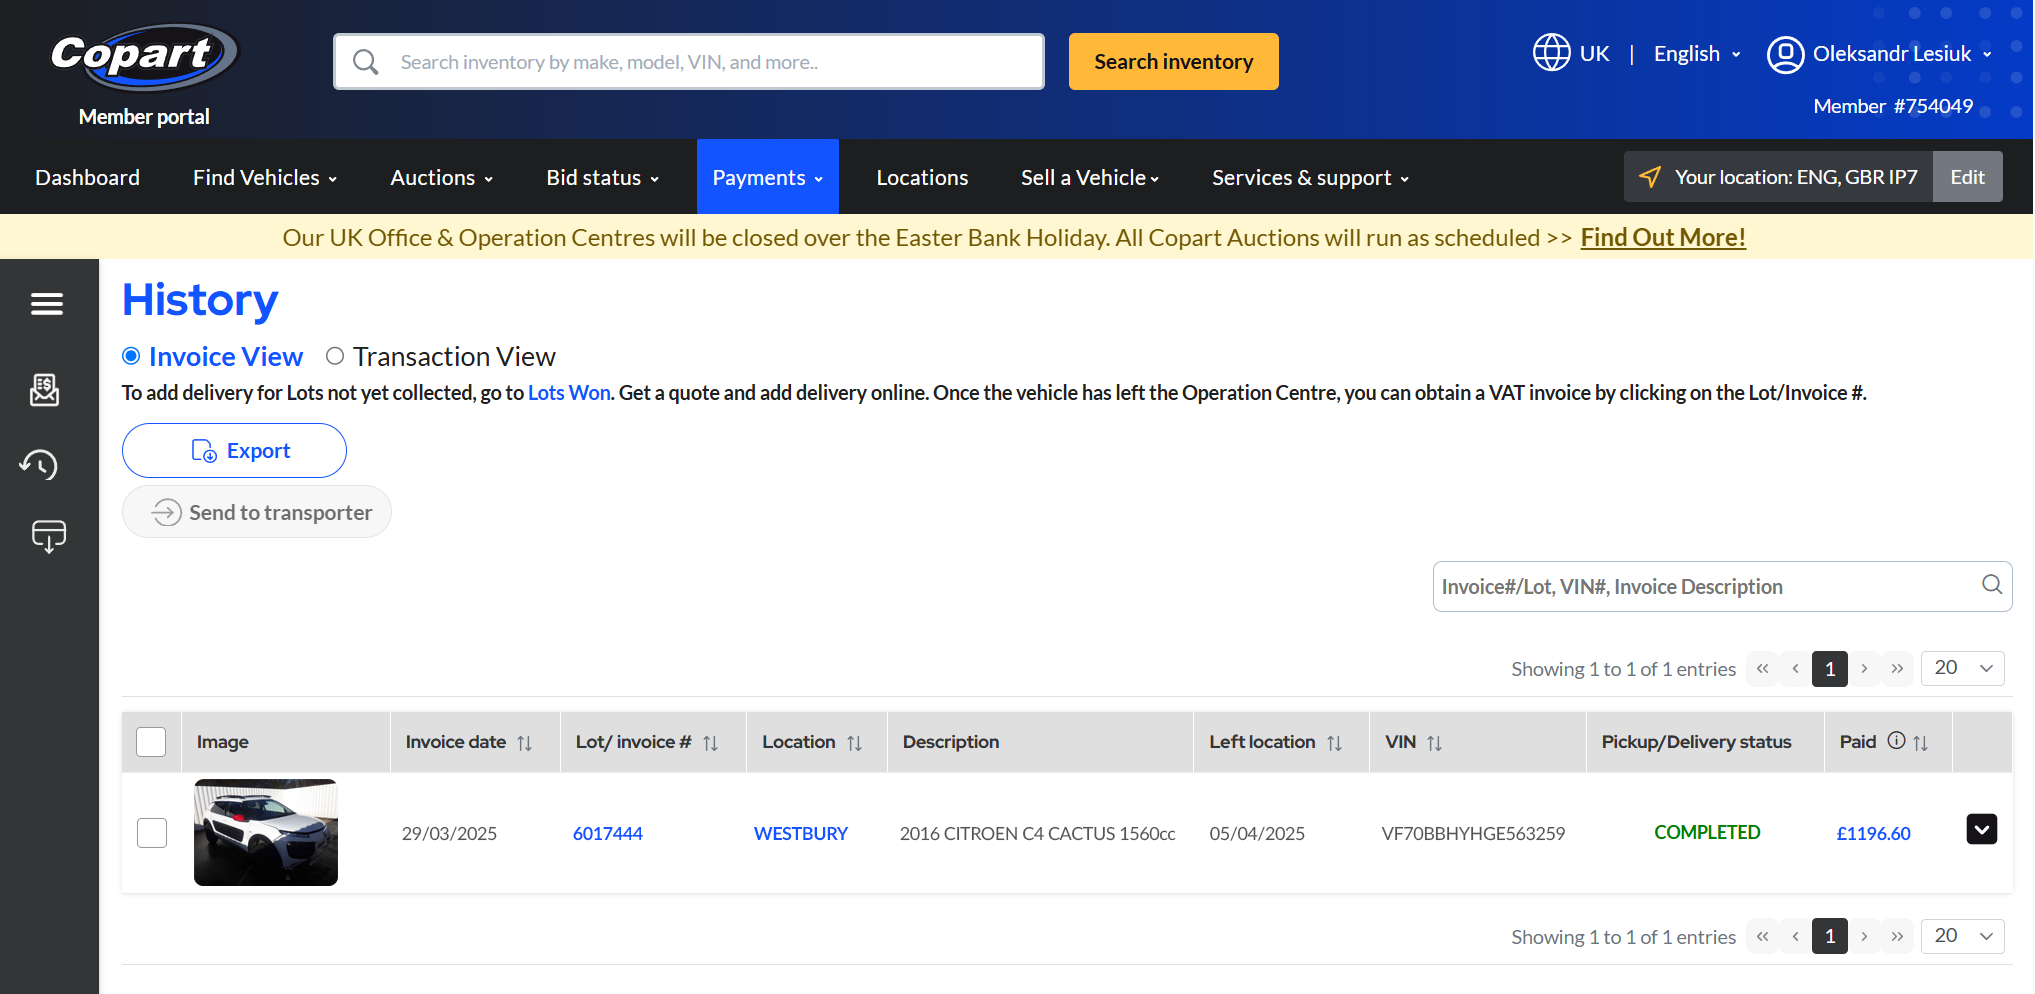Click the Send to transporter button

[257, 512]
